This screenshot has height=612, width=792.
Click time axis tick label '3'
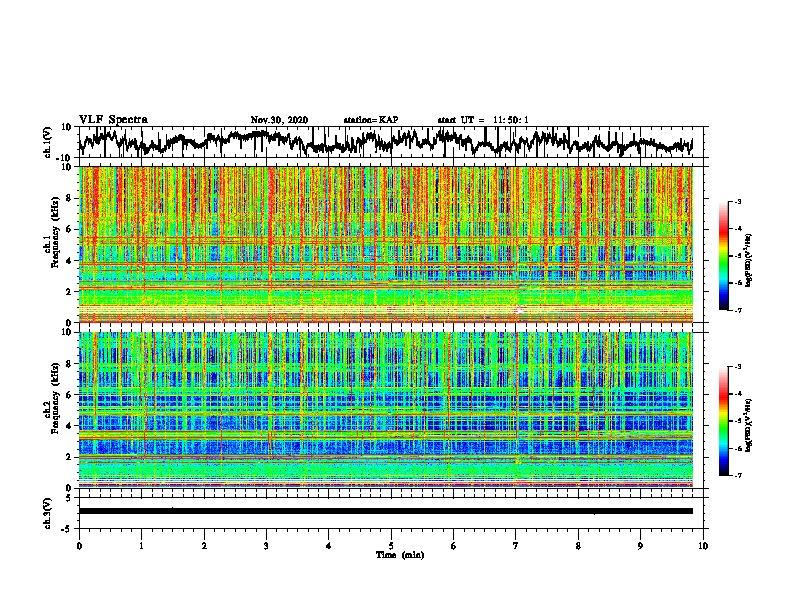click(266, 546)
